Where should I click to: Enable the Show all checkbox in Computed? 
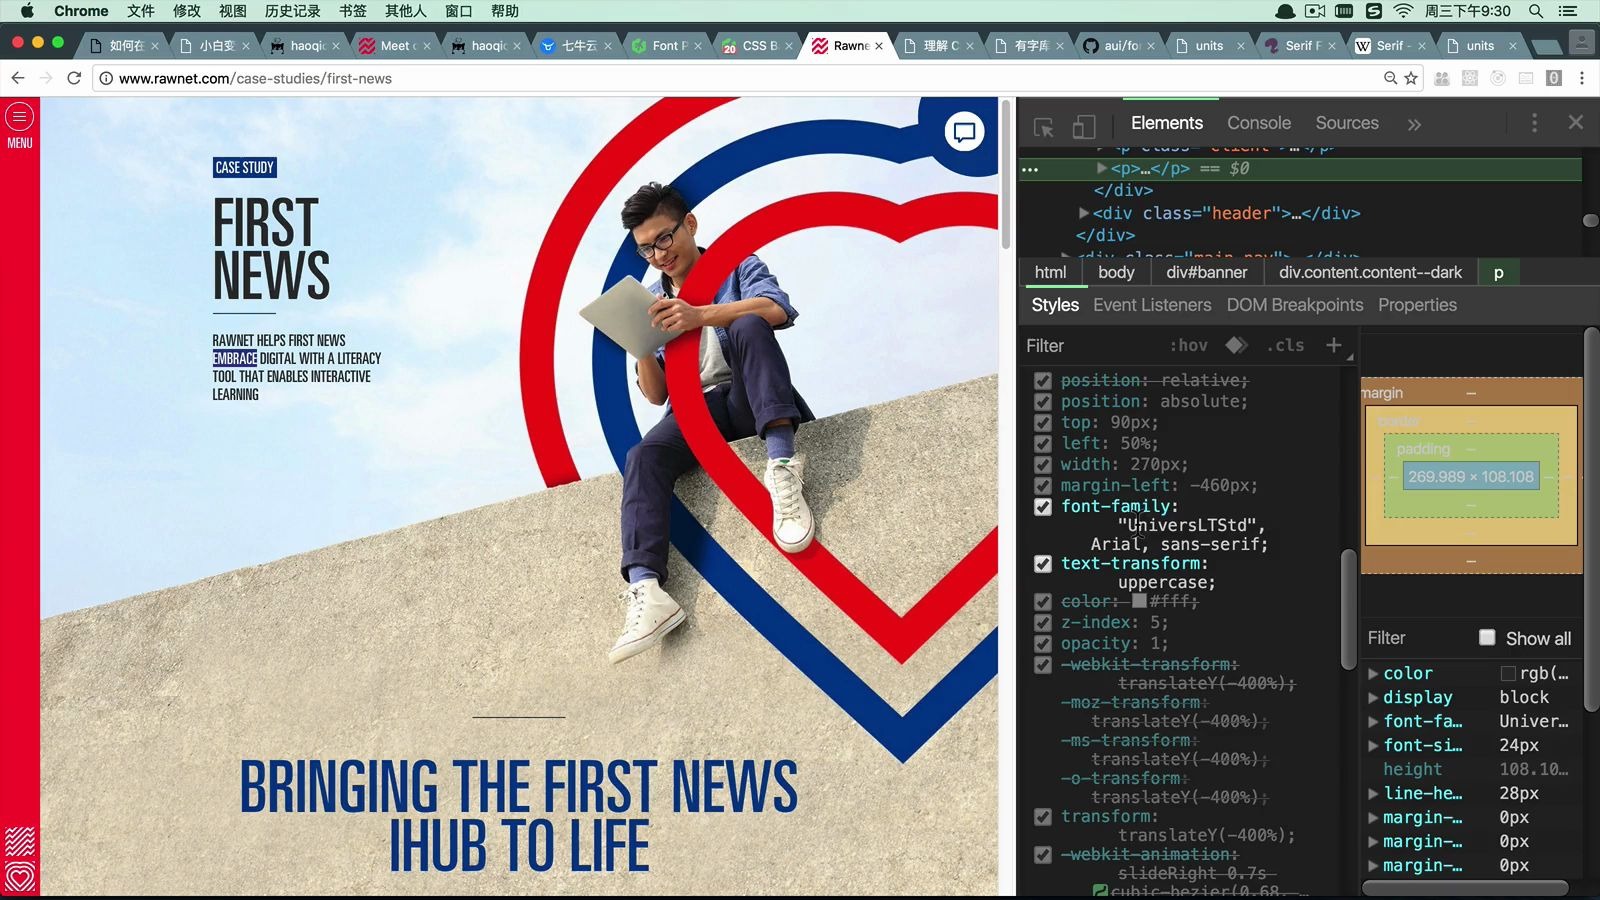[x=1487, y=638]
